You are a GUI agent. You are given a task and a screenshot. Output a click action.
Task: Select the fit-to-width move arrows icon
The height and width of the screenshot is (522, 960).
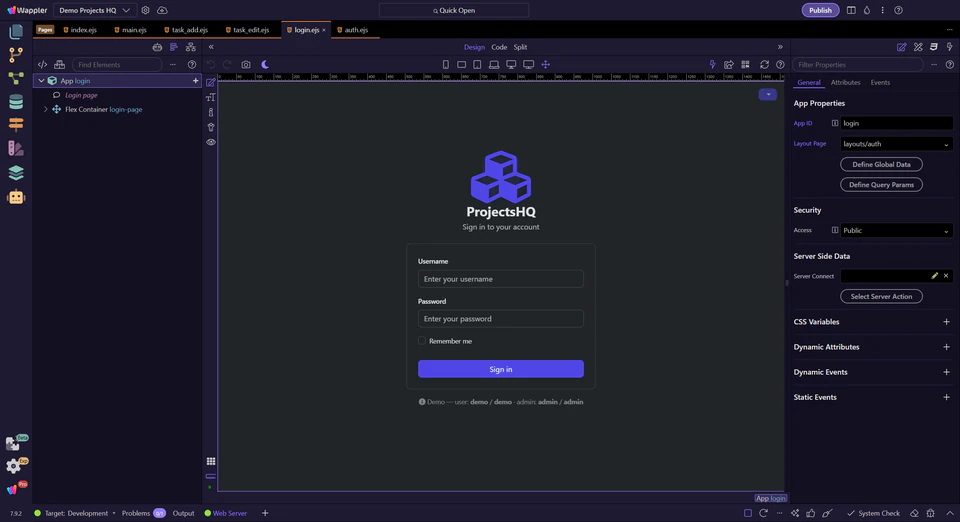(546, 65)
